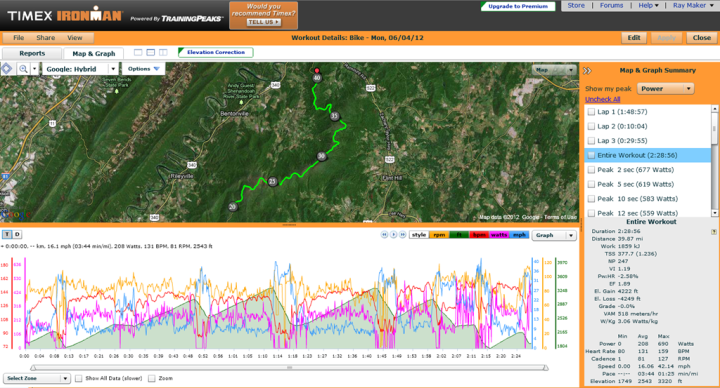Viewport: 720px width, 388px height.
Task: Click the rewind graph playback button
Action: click(x=384, y=235)
